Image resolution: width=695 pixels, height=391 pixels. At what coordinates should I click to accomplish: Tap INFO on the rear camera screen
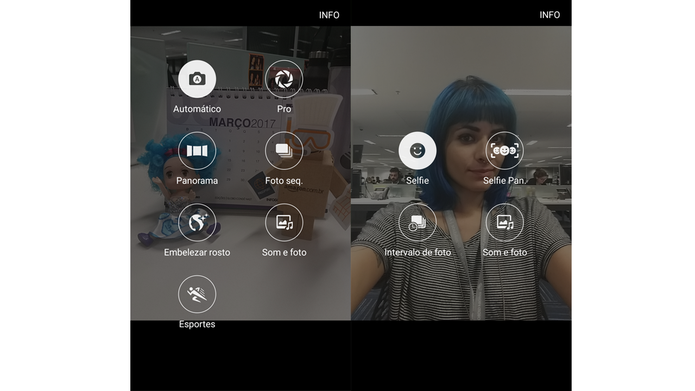329,15
